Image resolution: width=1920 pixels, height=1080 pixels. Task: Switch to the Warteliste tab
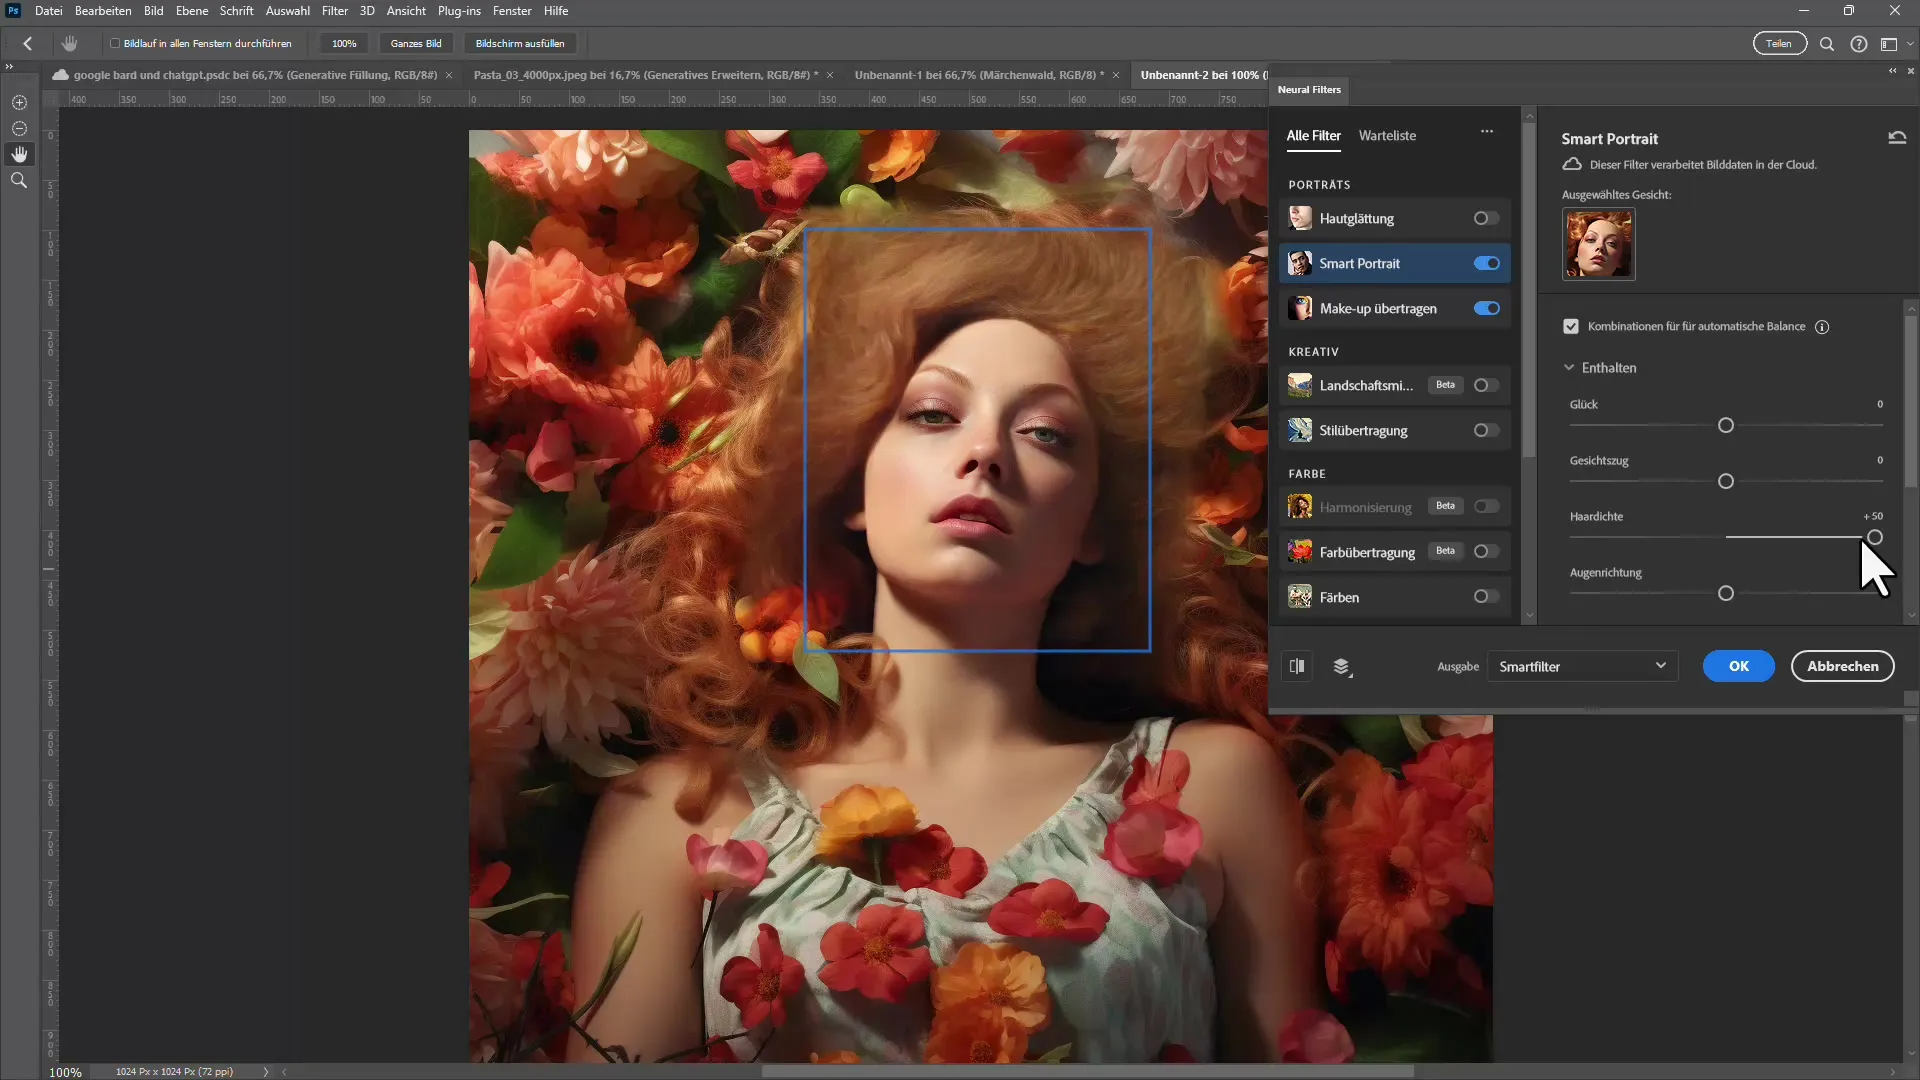pyautogui.click(x=1387, y=136)
